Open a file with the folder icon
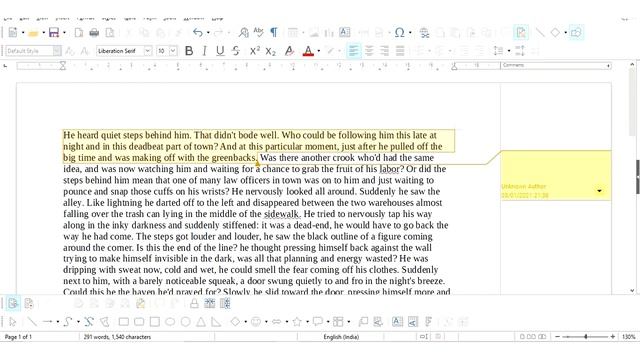 33,33
